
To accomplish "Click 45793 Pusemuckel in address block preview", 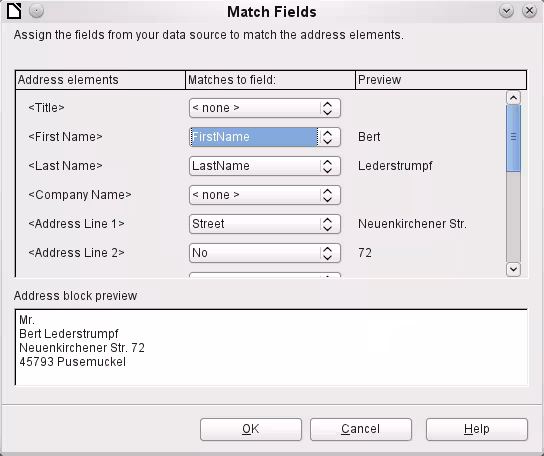I will click(73, 362).
